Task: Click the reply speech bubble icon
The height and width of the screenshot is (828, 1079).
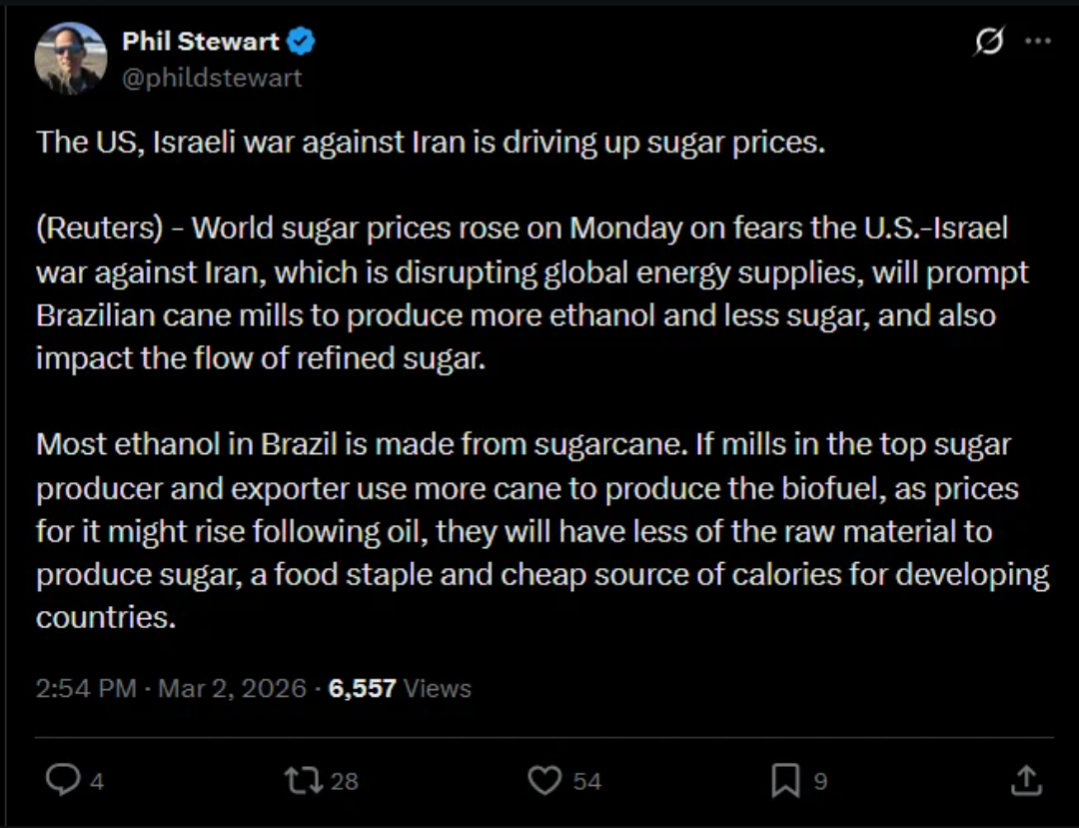Action: click(63, 780)
